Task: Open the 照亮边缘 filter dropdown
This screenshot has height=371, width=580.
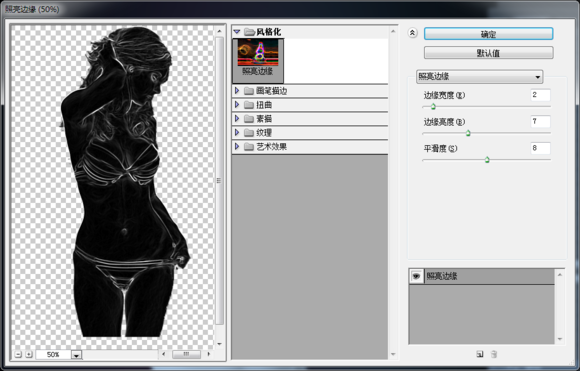Action: 480,77
